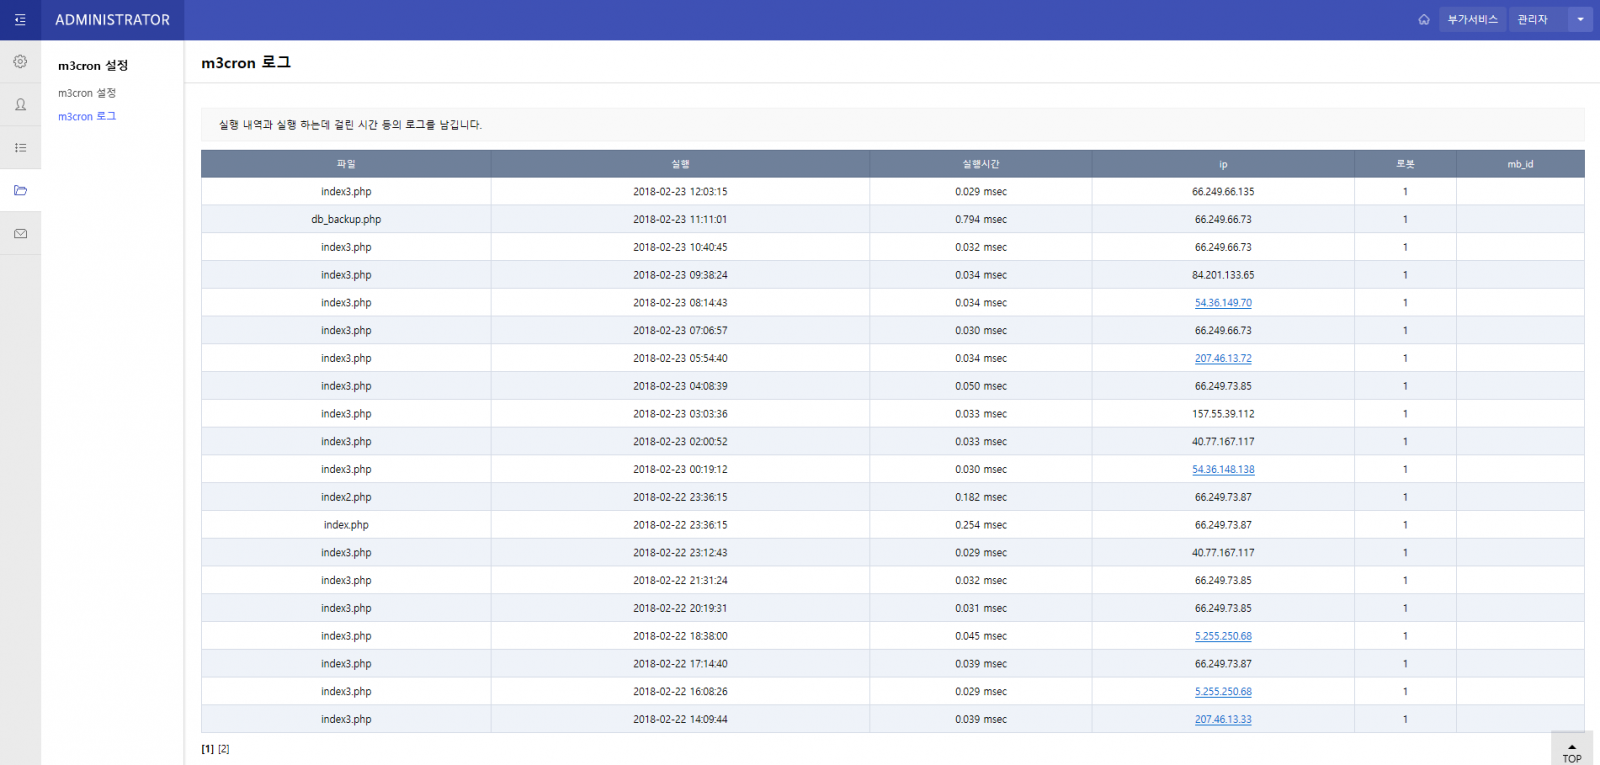Click the ADMINISTRATOR title logo

click(x=112, y=20)
